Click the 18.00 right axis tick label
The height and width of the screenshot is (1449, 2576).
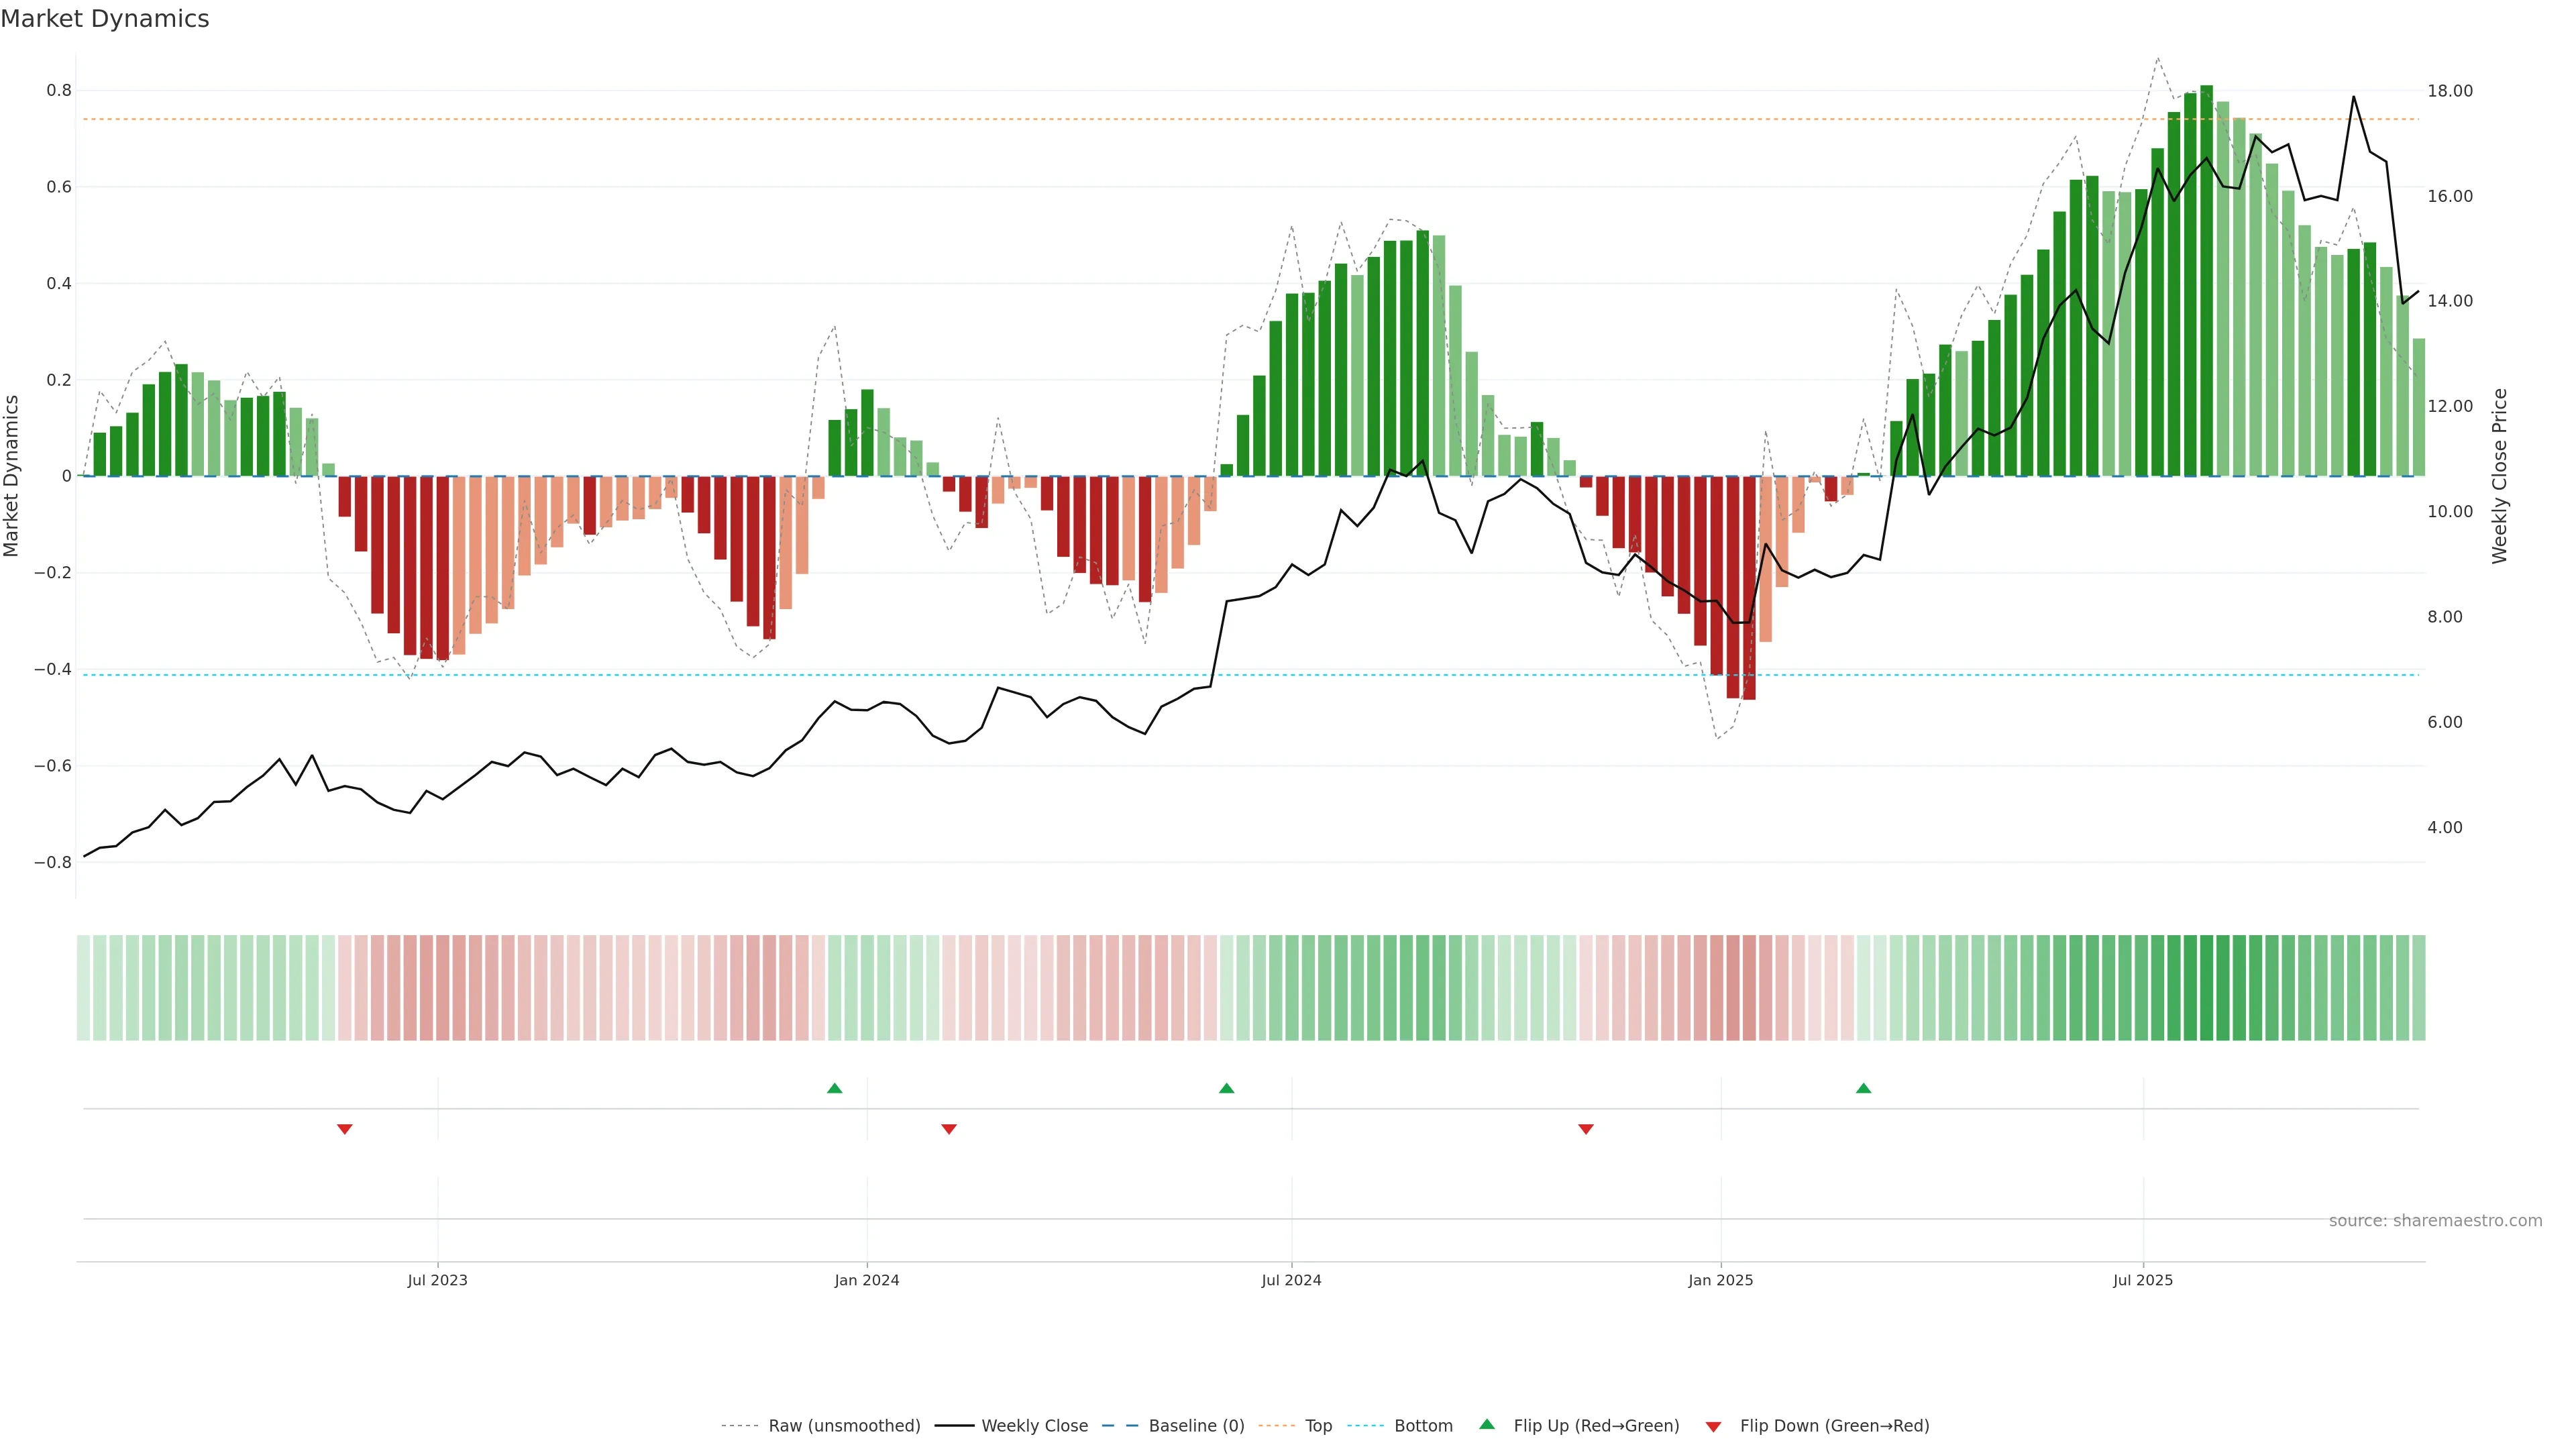(x=2450, y=91)
